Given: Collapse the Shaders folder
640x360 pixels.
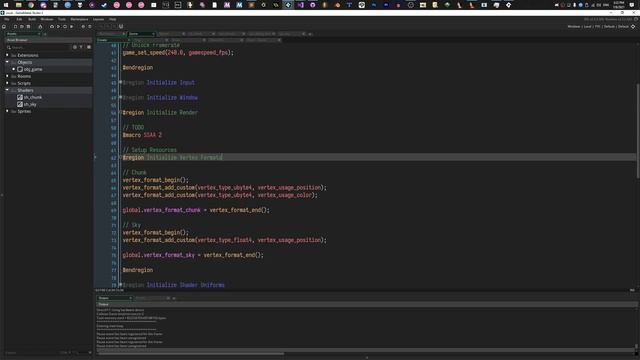Looking at the screenshot, I should coord(7,90).
